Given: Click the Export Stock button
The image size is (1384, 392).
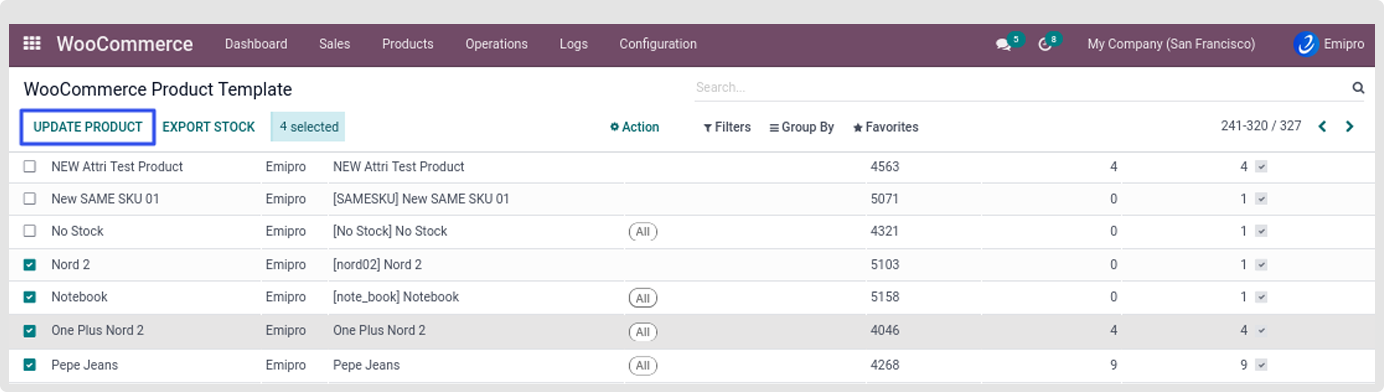Looking at the screenshot, I should [209, 127].
